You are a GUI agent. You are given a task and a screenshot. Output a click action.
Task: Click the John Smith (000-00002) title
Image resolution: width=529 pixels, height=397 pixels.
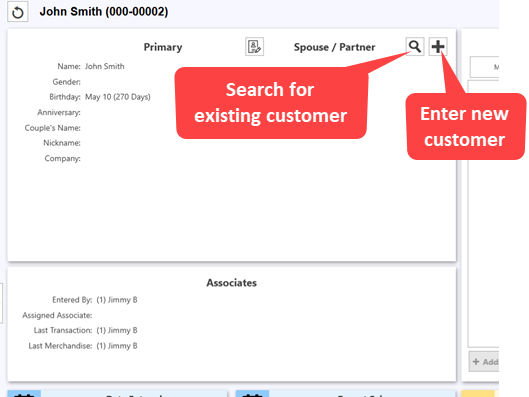point(104,12)
